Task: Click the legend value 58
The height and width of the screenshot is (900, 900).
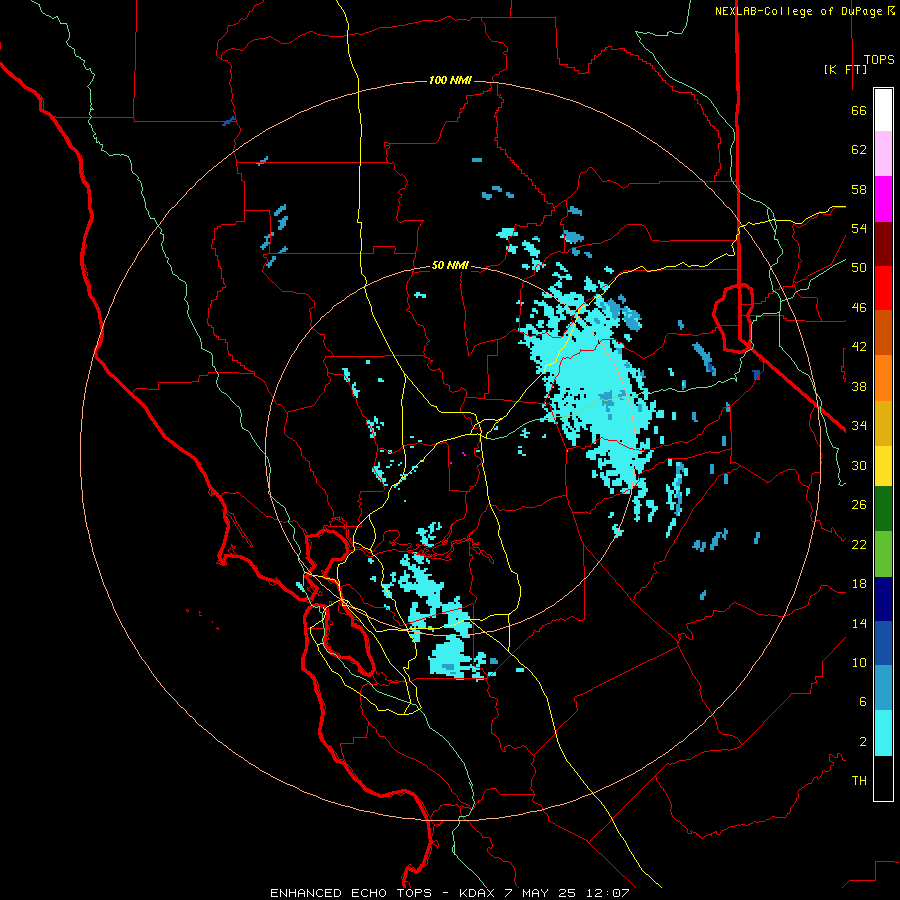Action: 859,189
